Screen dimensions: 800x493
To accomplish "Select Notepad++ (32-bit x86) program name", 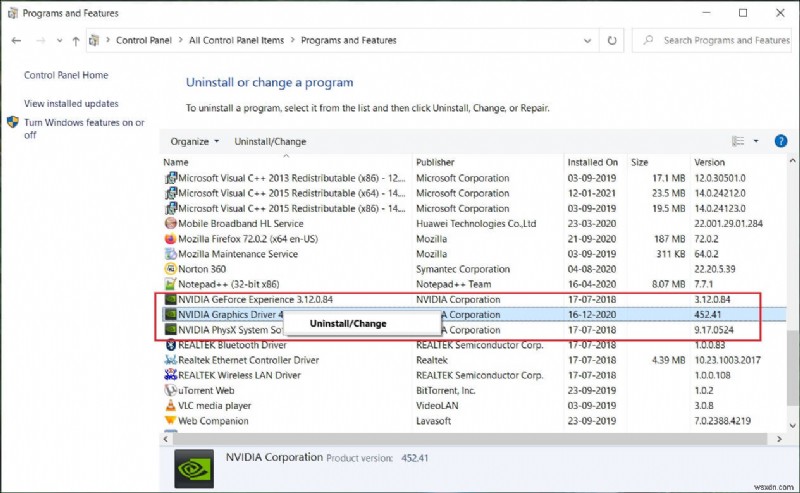I will click(x=229, y=284).
